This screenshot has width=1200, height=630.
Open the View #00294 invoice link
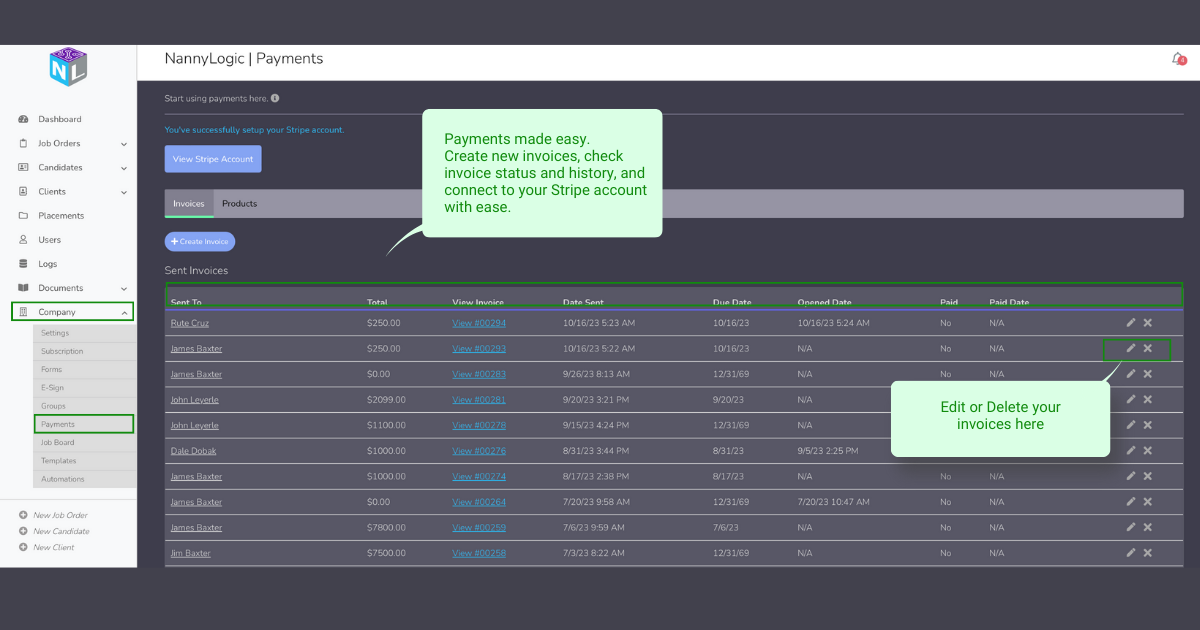coord(479,323)
